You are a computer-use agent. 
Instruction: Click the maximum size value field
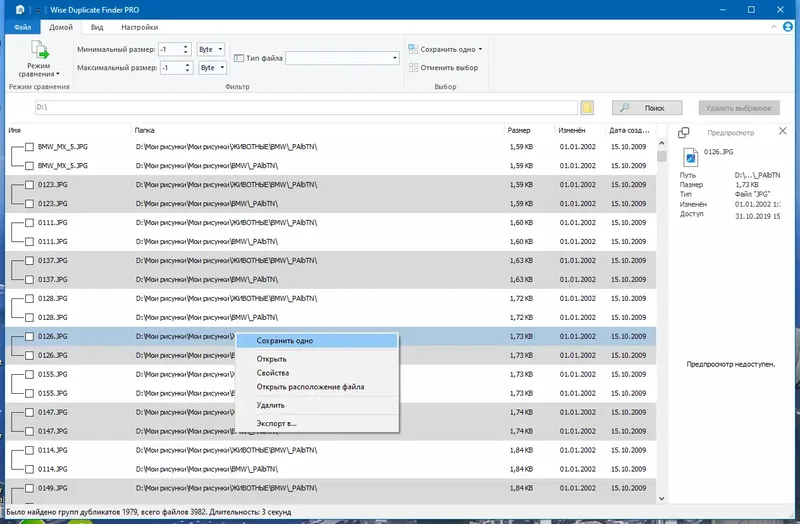[x=172, y=68]
